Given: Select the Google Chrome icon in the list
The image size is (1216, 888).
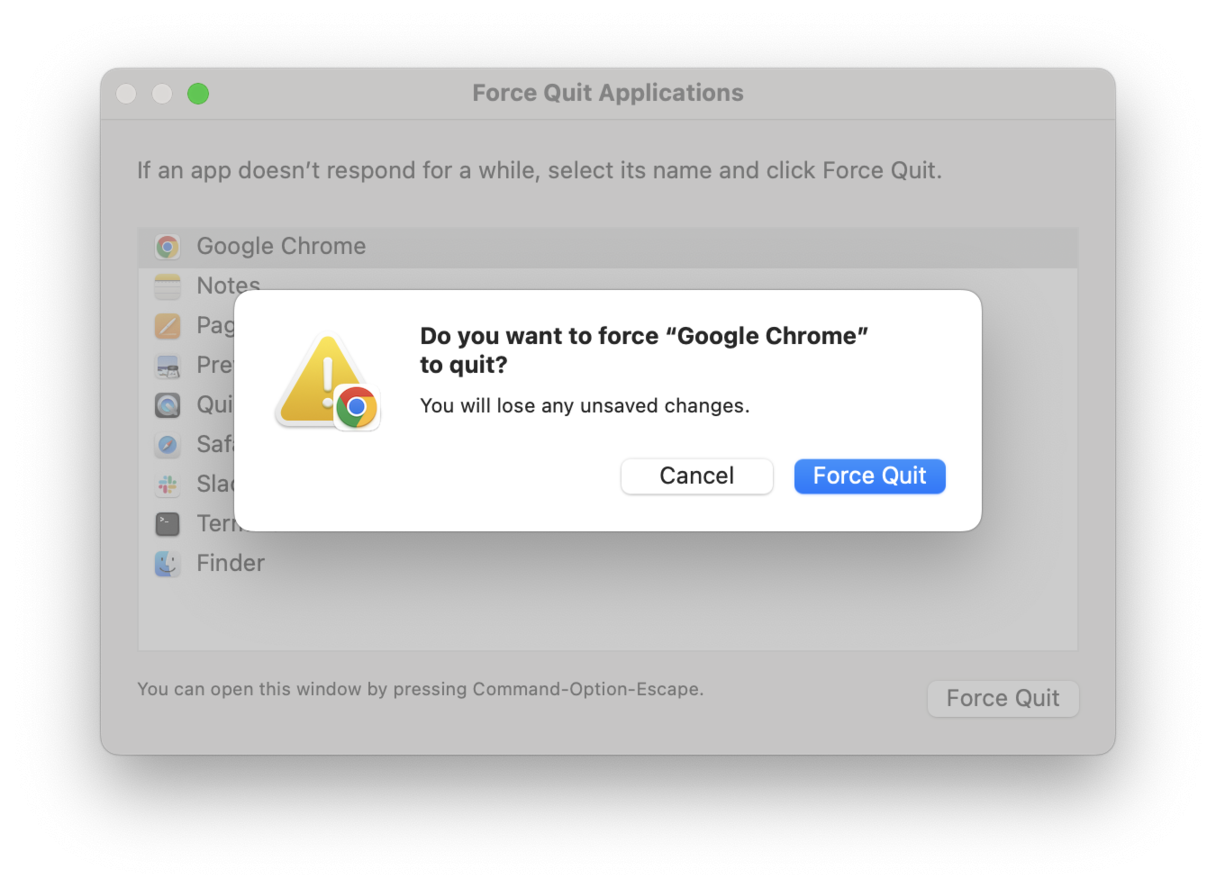Looking at the screenshot, I should click(x=167, y=246).
